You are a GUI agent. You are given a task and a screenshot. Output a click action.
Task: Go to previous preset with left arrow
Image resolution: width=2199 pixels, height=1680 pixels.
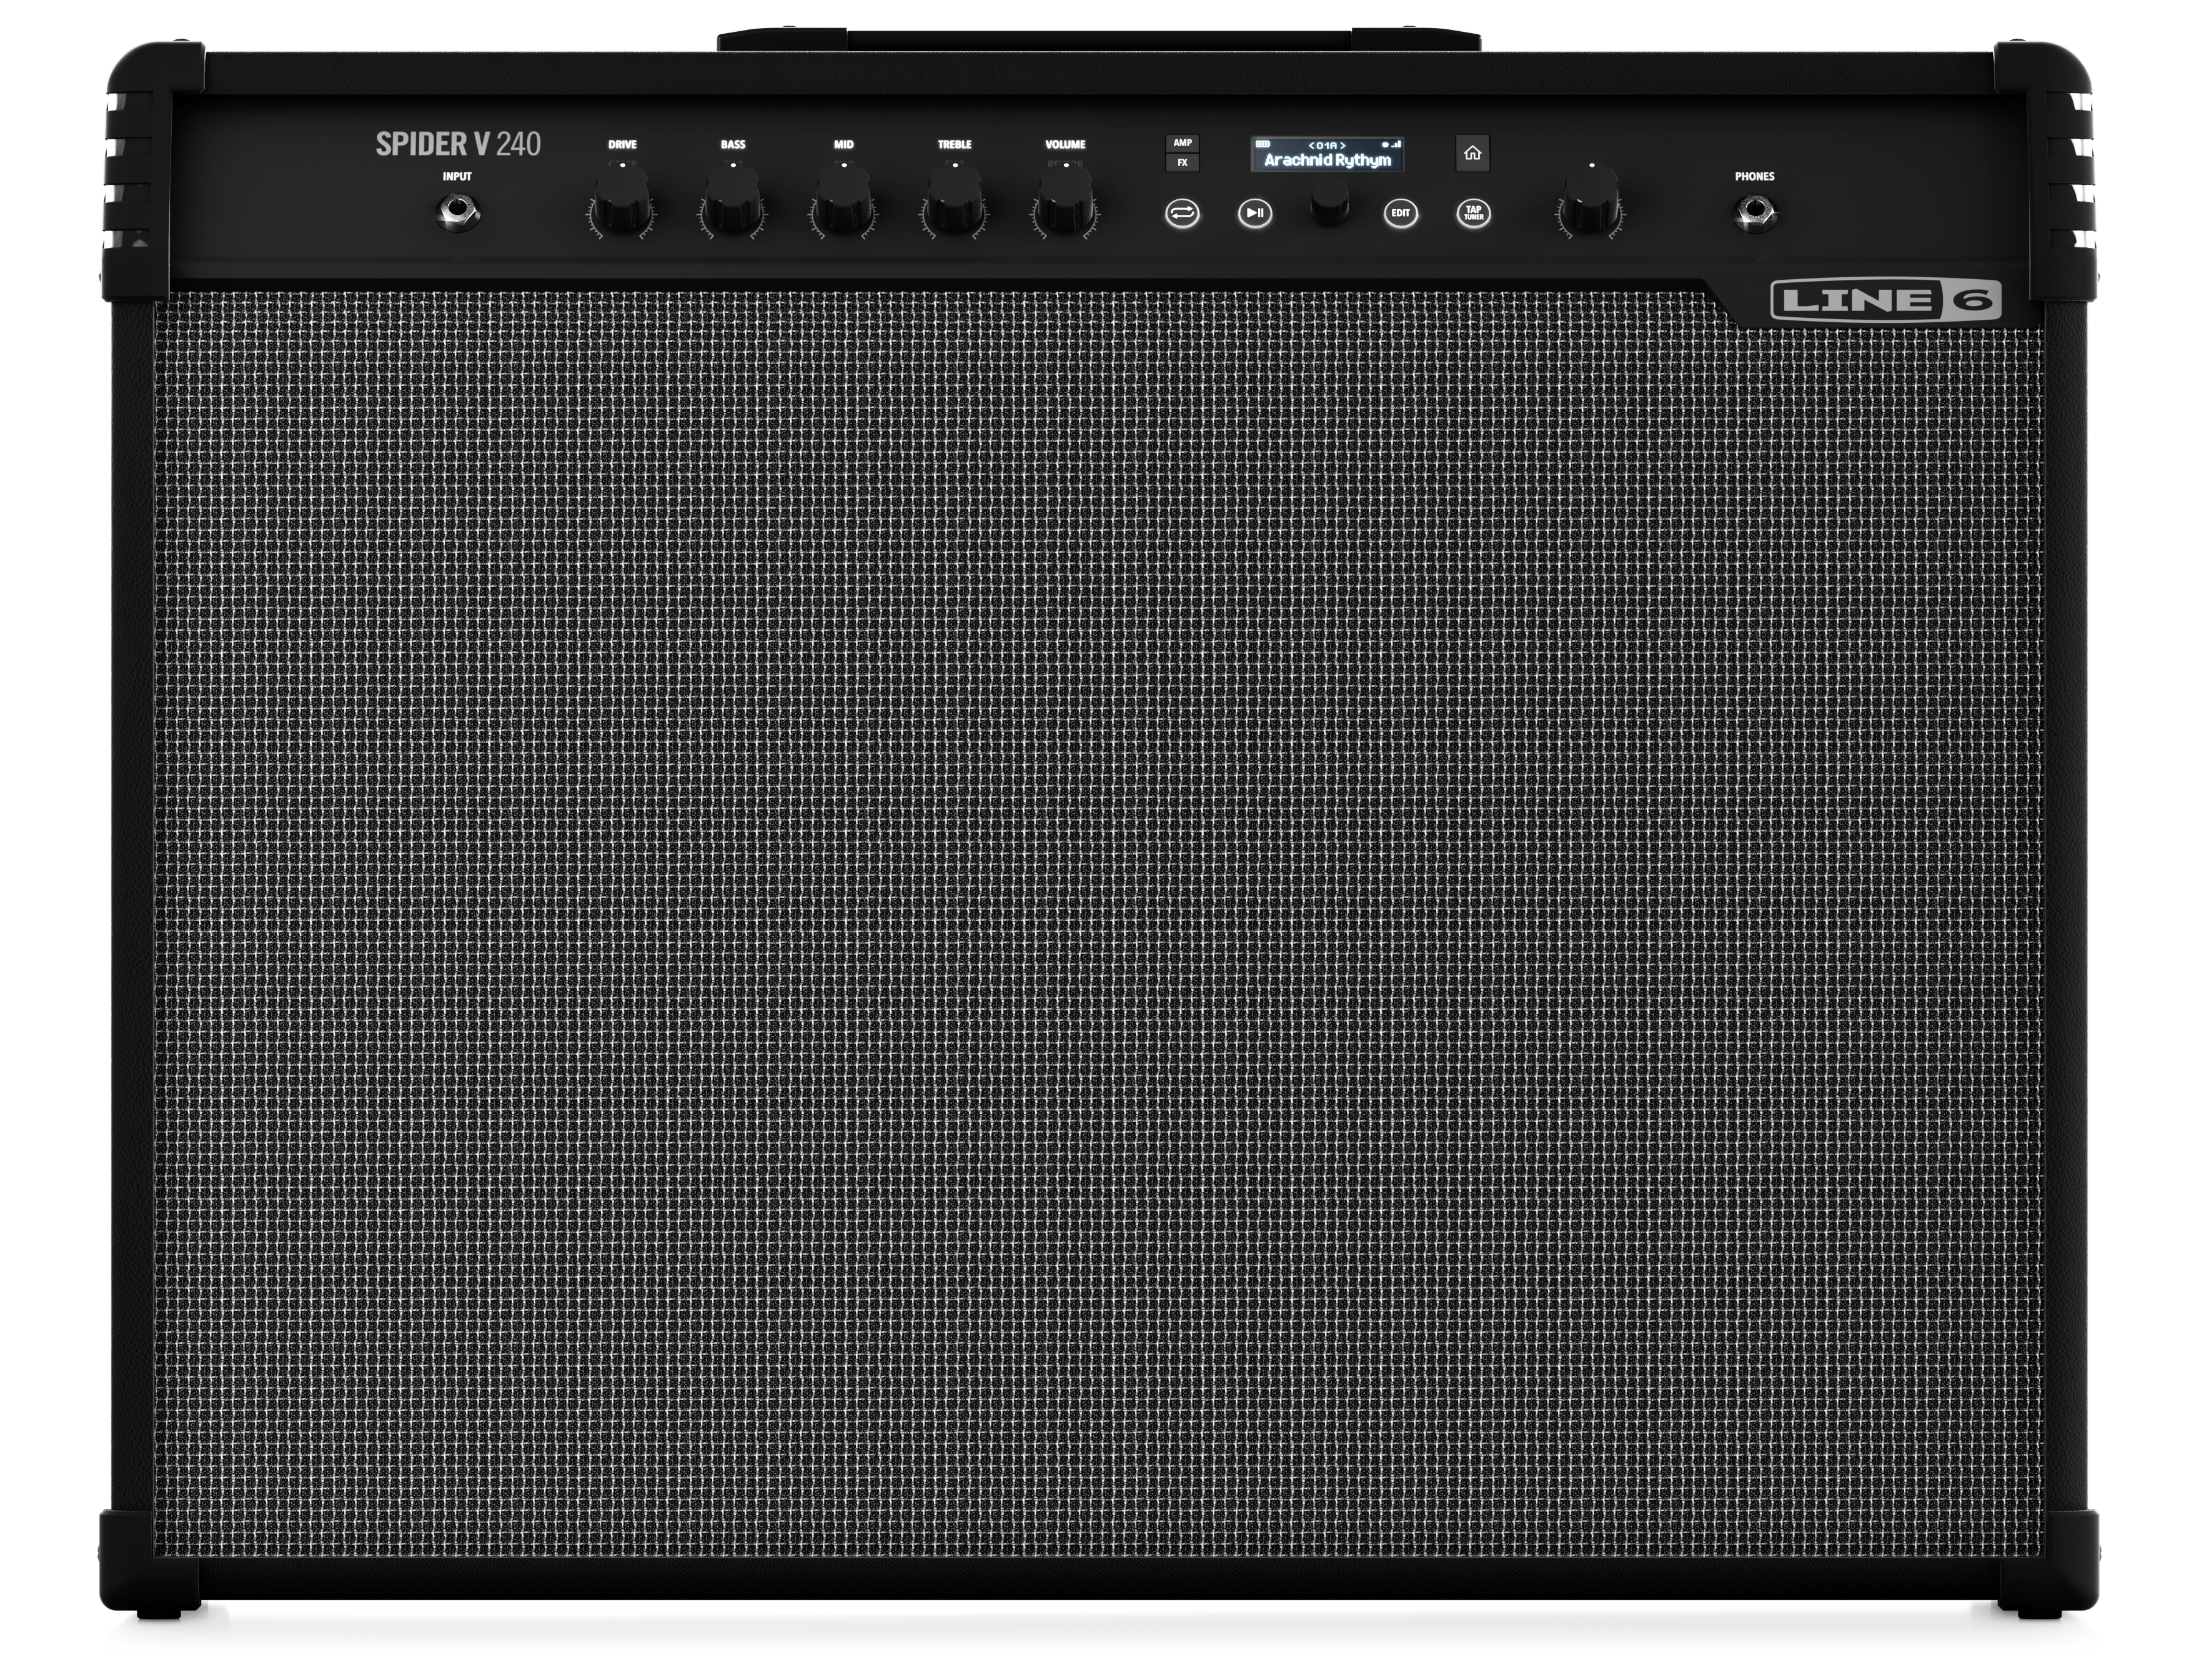1313,145
